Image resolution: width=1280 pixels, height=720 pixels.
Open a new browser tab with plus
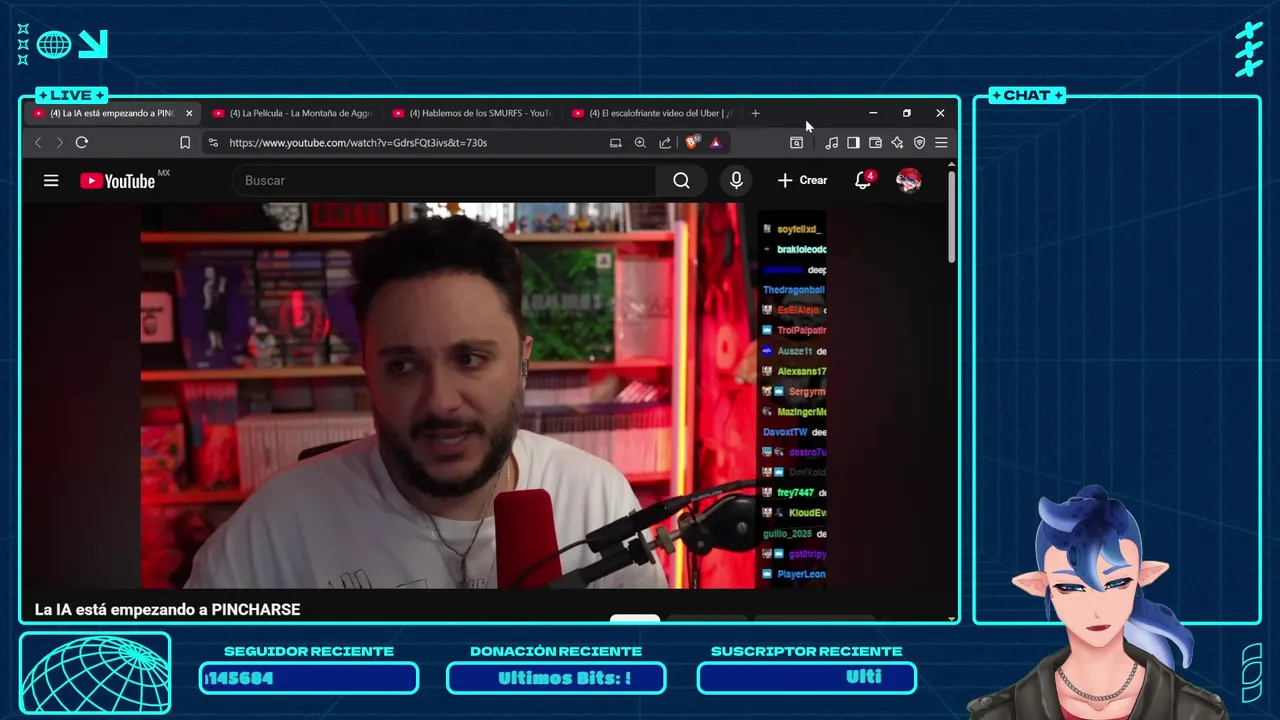[755, 114]
